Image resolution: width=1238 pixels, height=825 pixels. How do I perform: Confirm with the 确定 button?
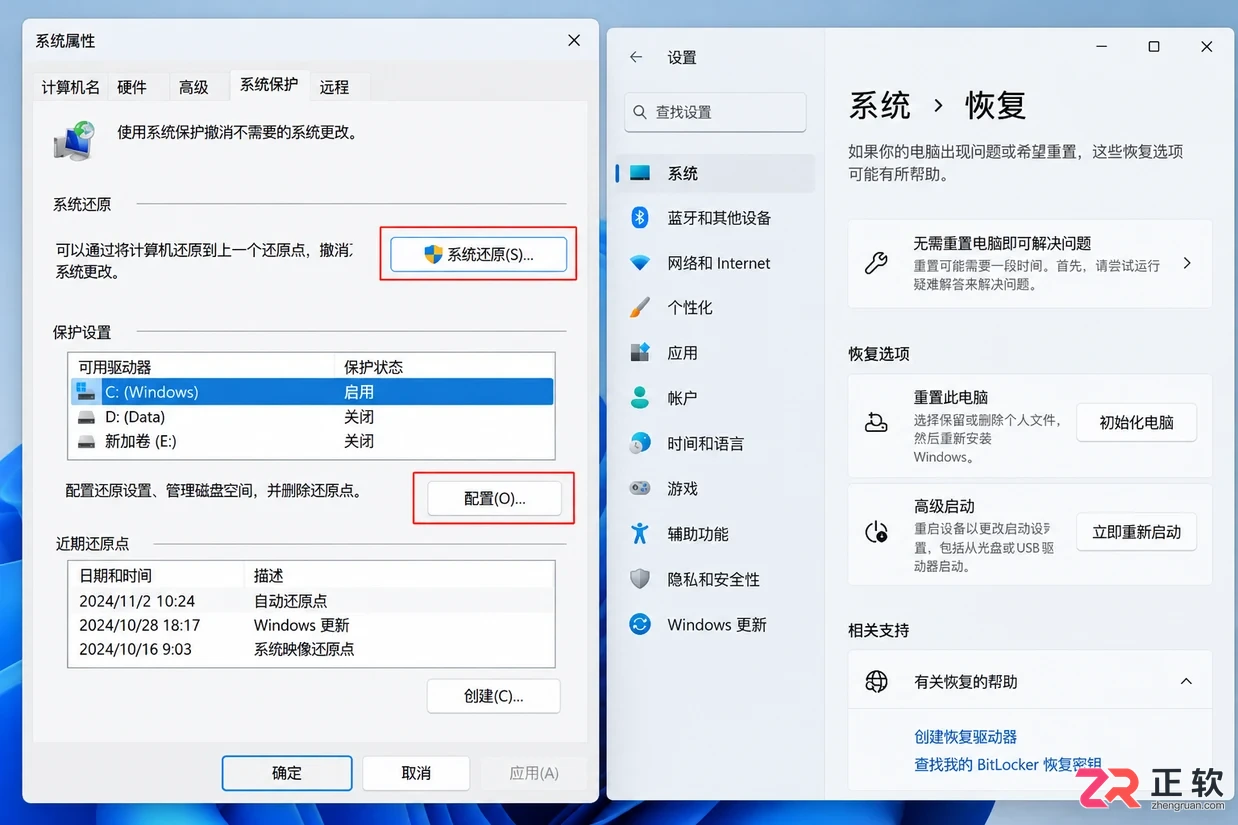click(x=287, y=773)
